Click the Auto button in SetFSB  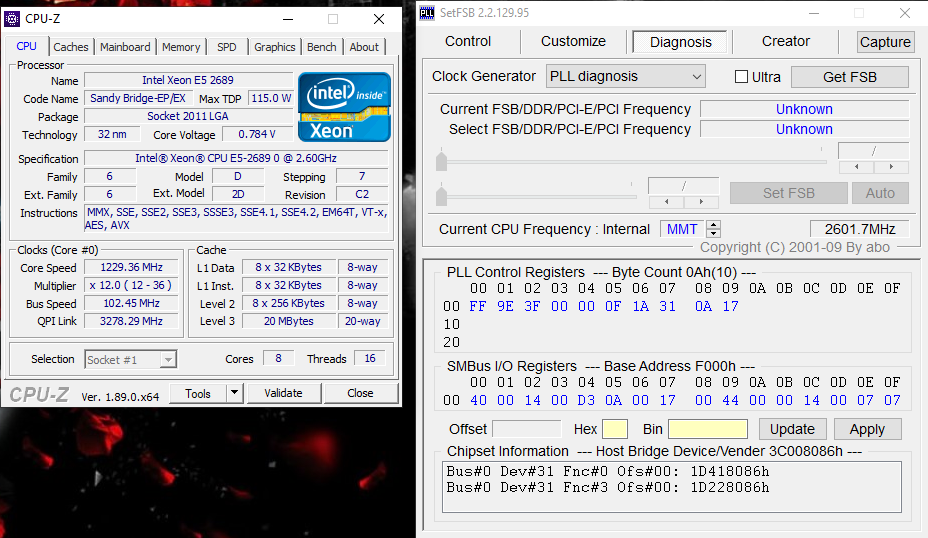click(x=880, y=193)
